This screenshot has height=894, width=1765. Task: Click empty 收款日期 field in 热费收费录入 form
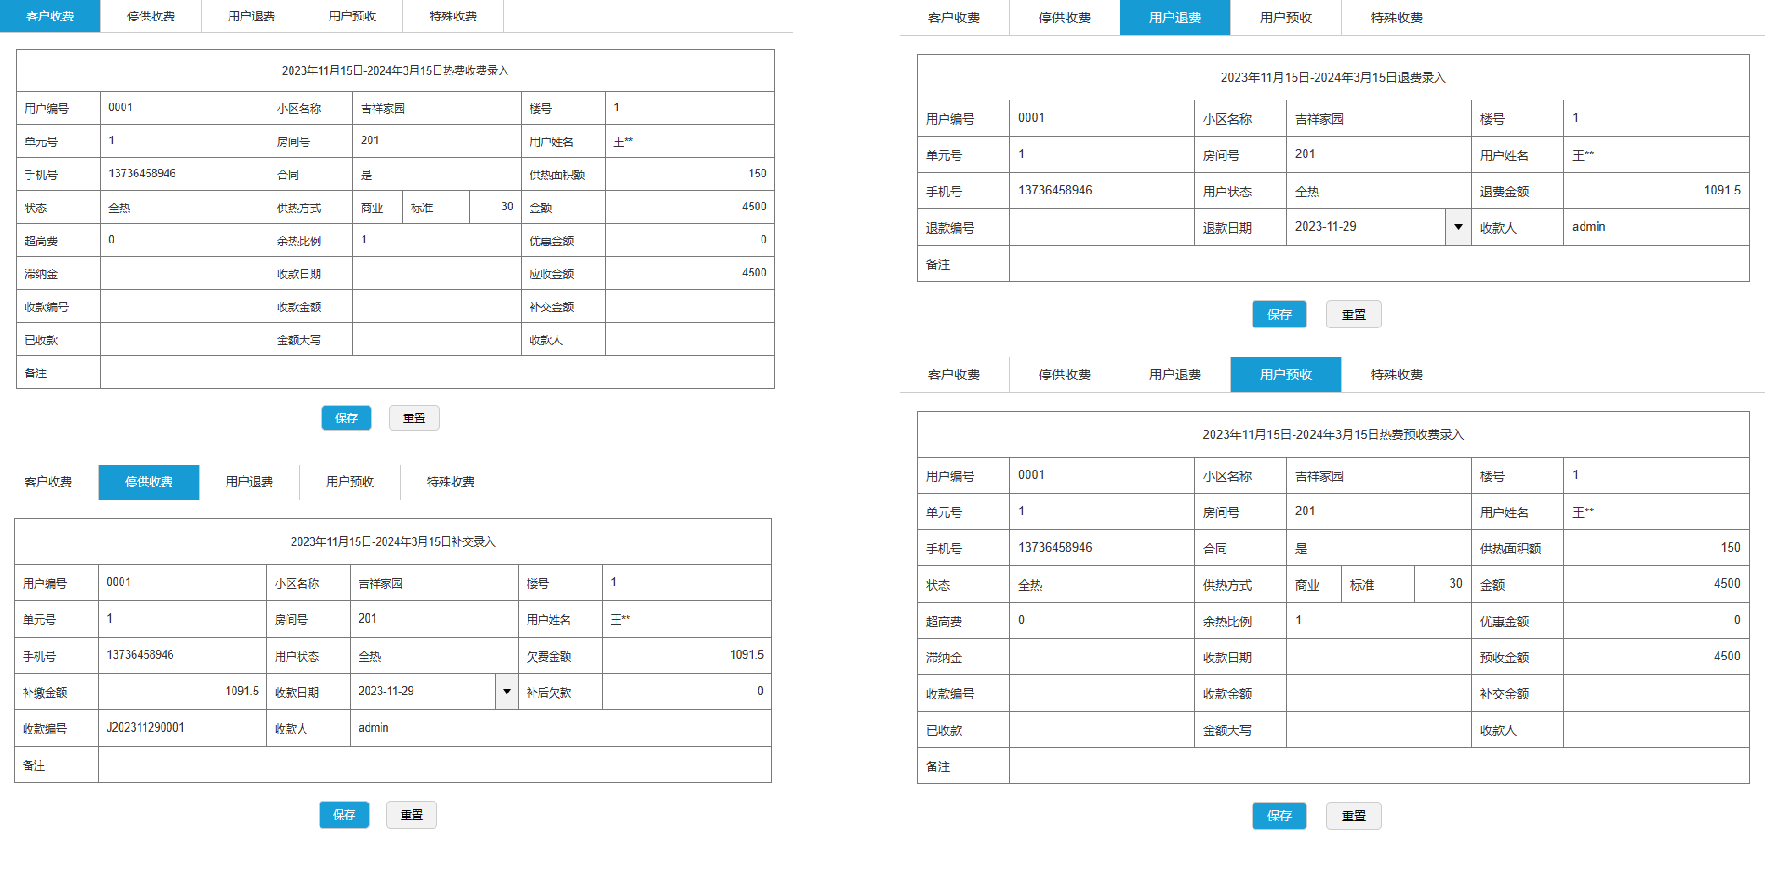pyautogui.click(x=436, y=273)
